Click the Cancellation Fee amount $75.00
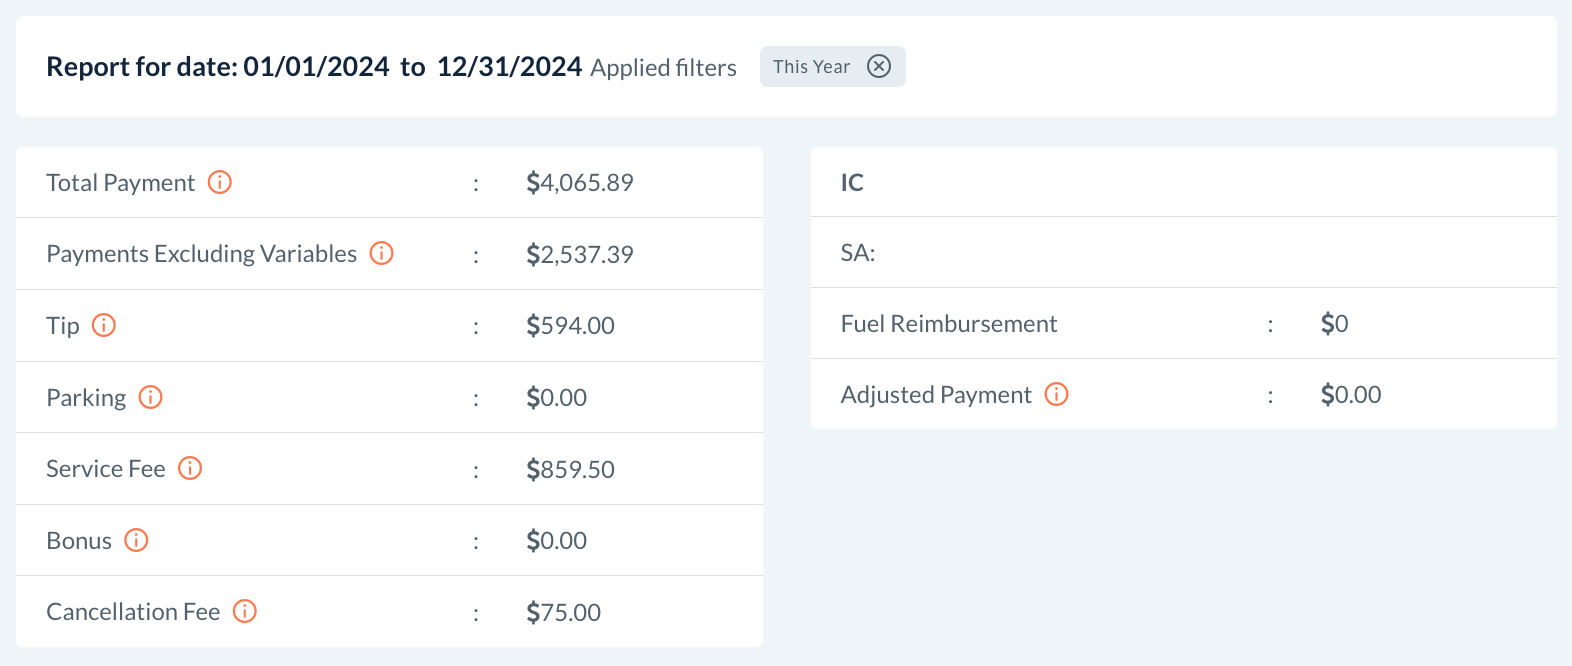1572x666 pixels. [563, 612]
